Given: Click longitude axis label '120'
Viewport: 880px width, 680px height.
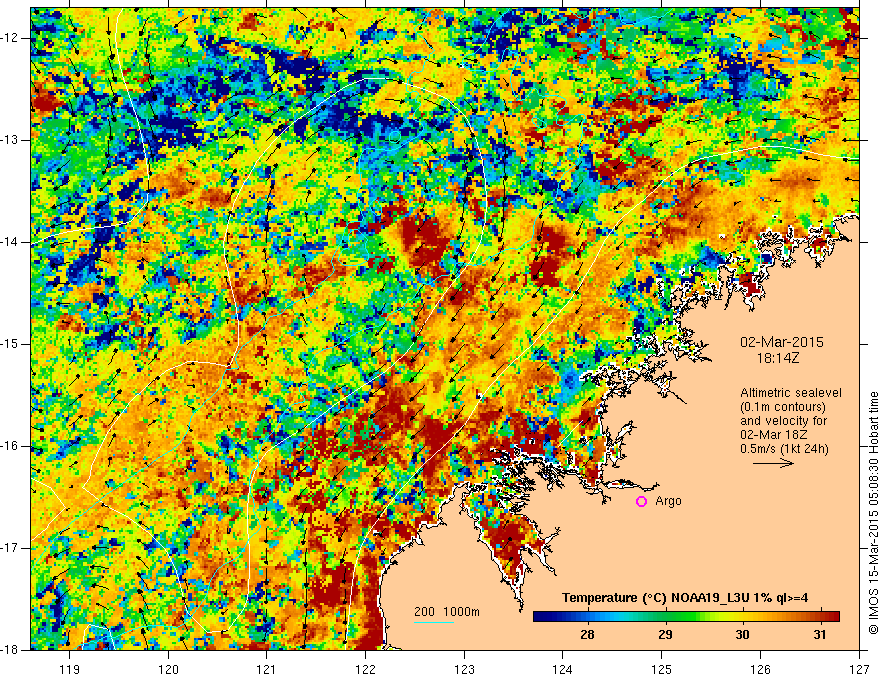Looking at the screenshot, I should (168, 669).
